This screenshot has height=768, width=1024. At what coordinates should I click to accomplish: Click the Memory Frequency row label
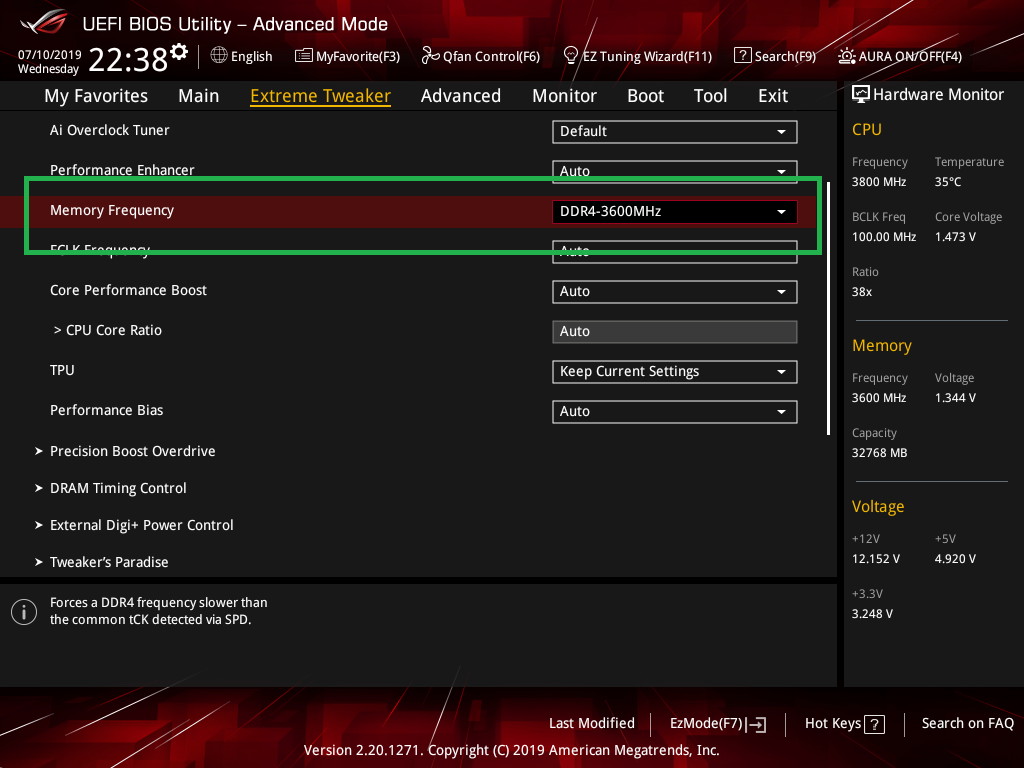(x=112, y=210)
